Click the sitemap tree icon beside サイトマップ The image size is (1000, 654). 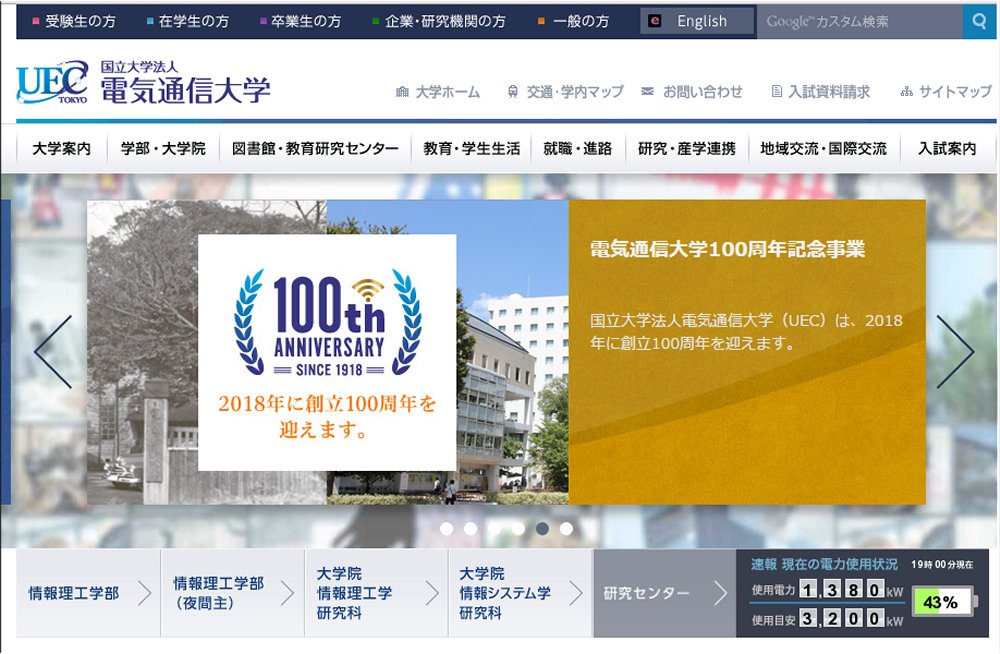pos(907,91)
